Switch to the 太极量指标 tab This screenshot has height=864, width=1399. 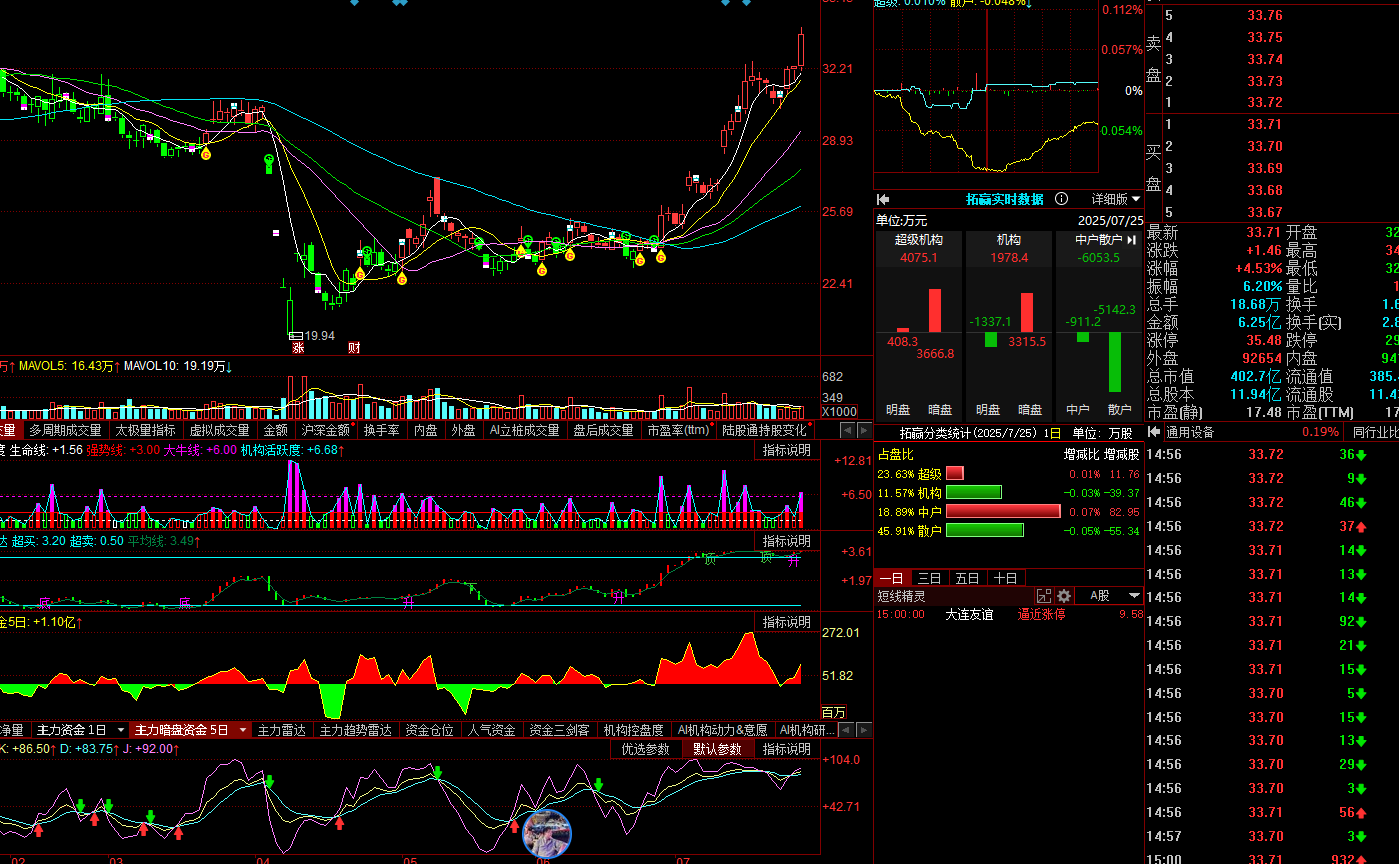[x=145, y=430]
